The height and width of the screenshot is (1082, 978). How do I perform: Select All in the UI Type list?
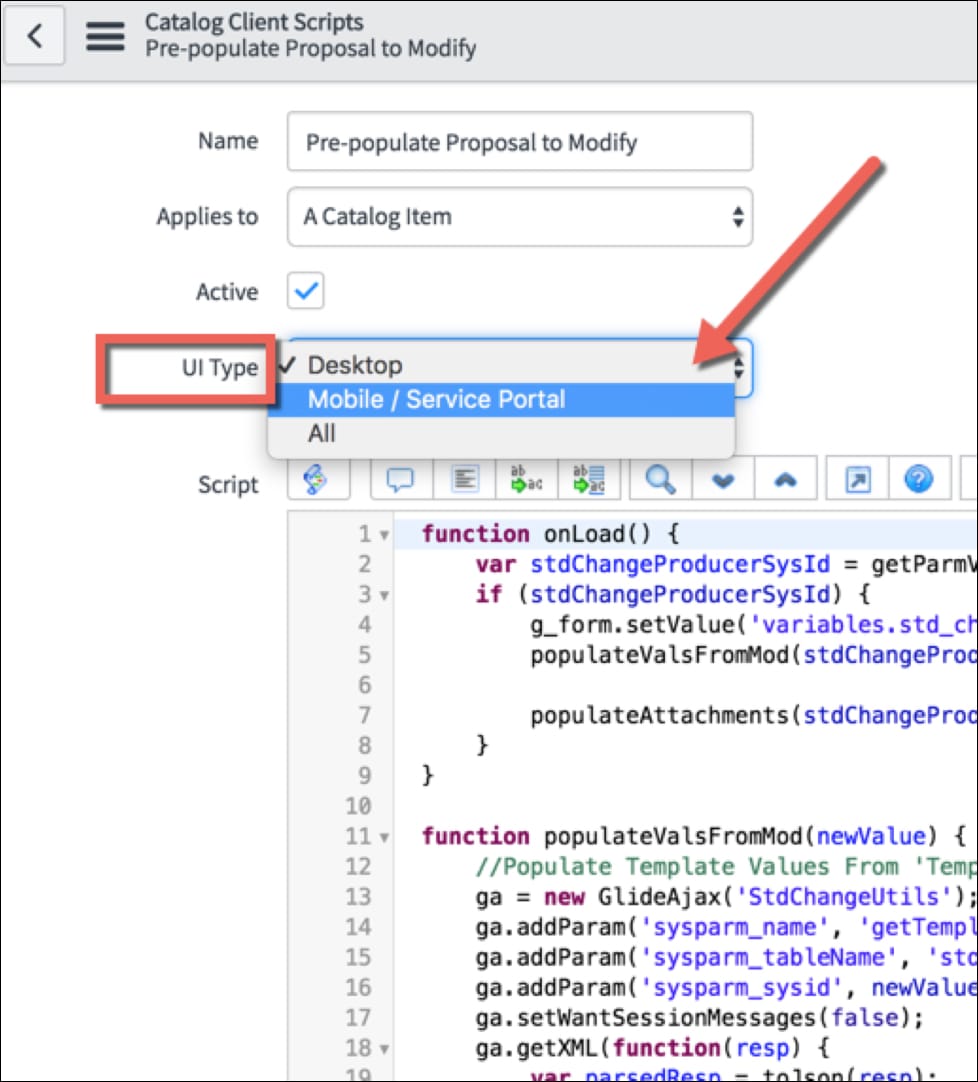501,433
